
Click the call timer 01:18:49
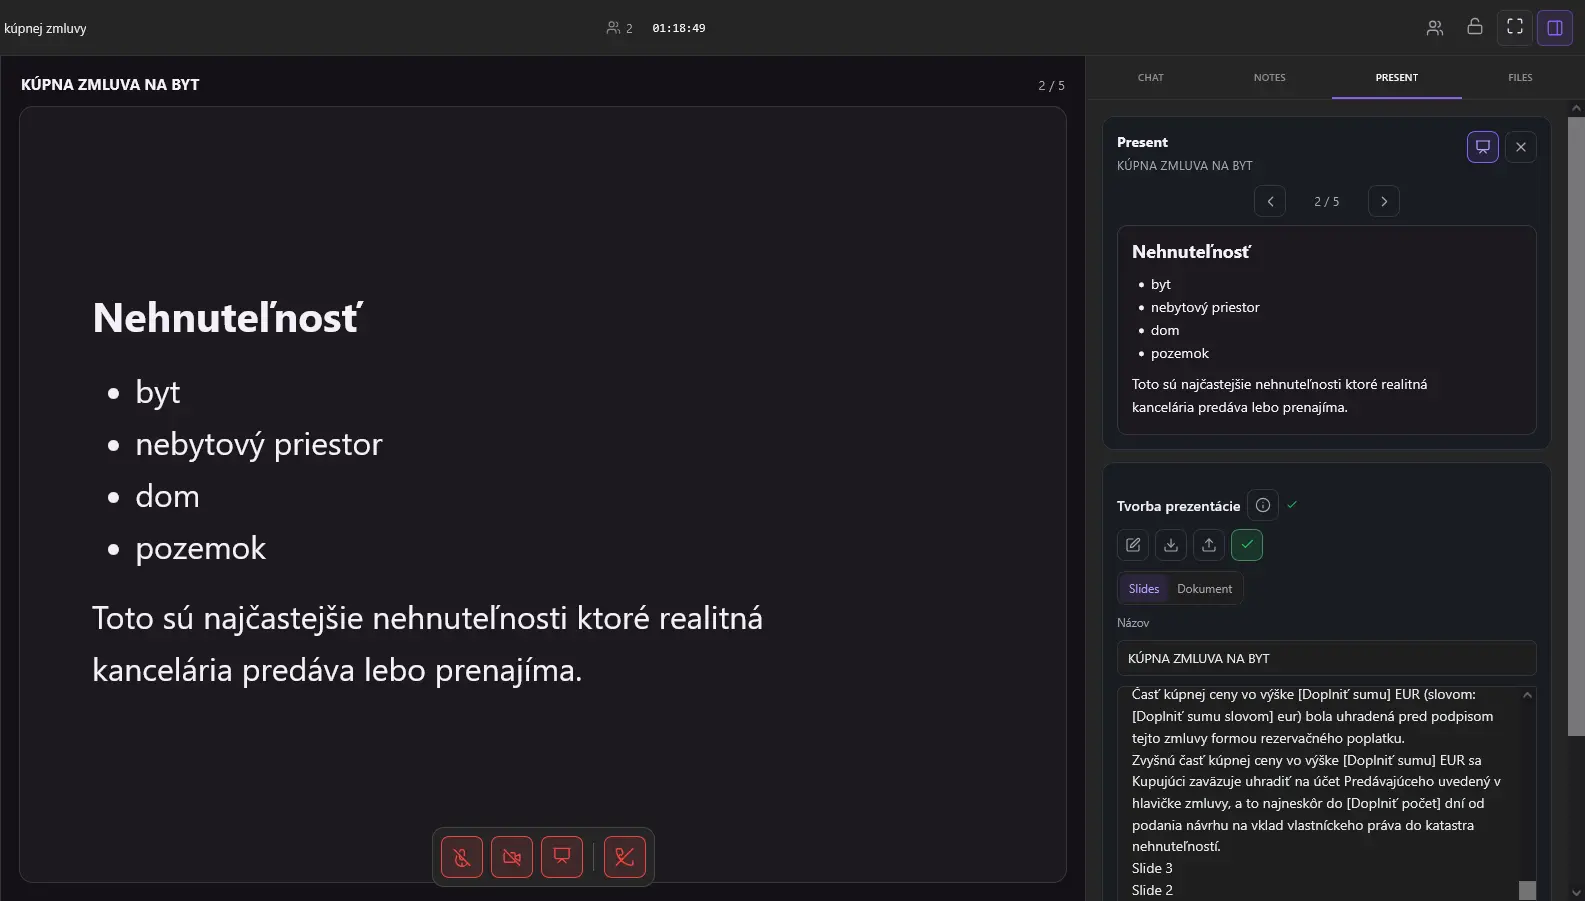pos(679,28)
